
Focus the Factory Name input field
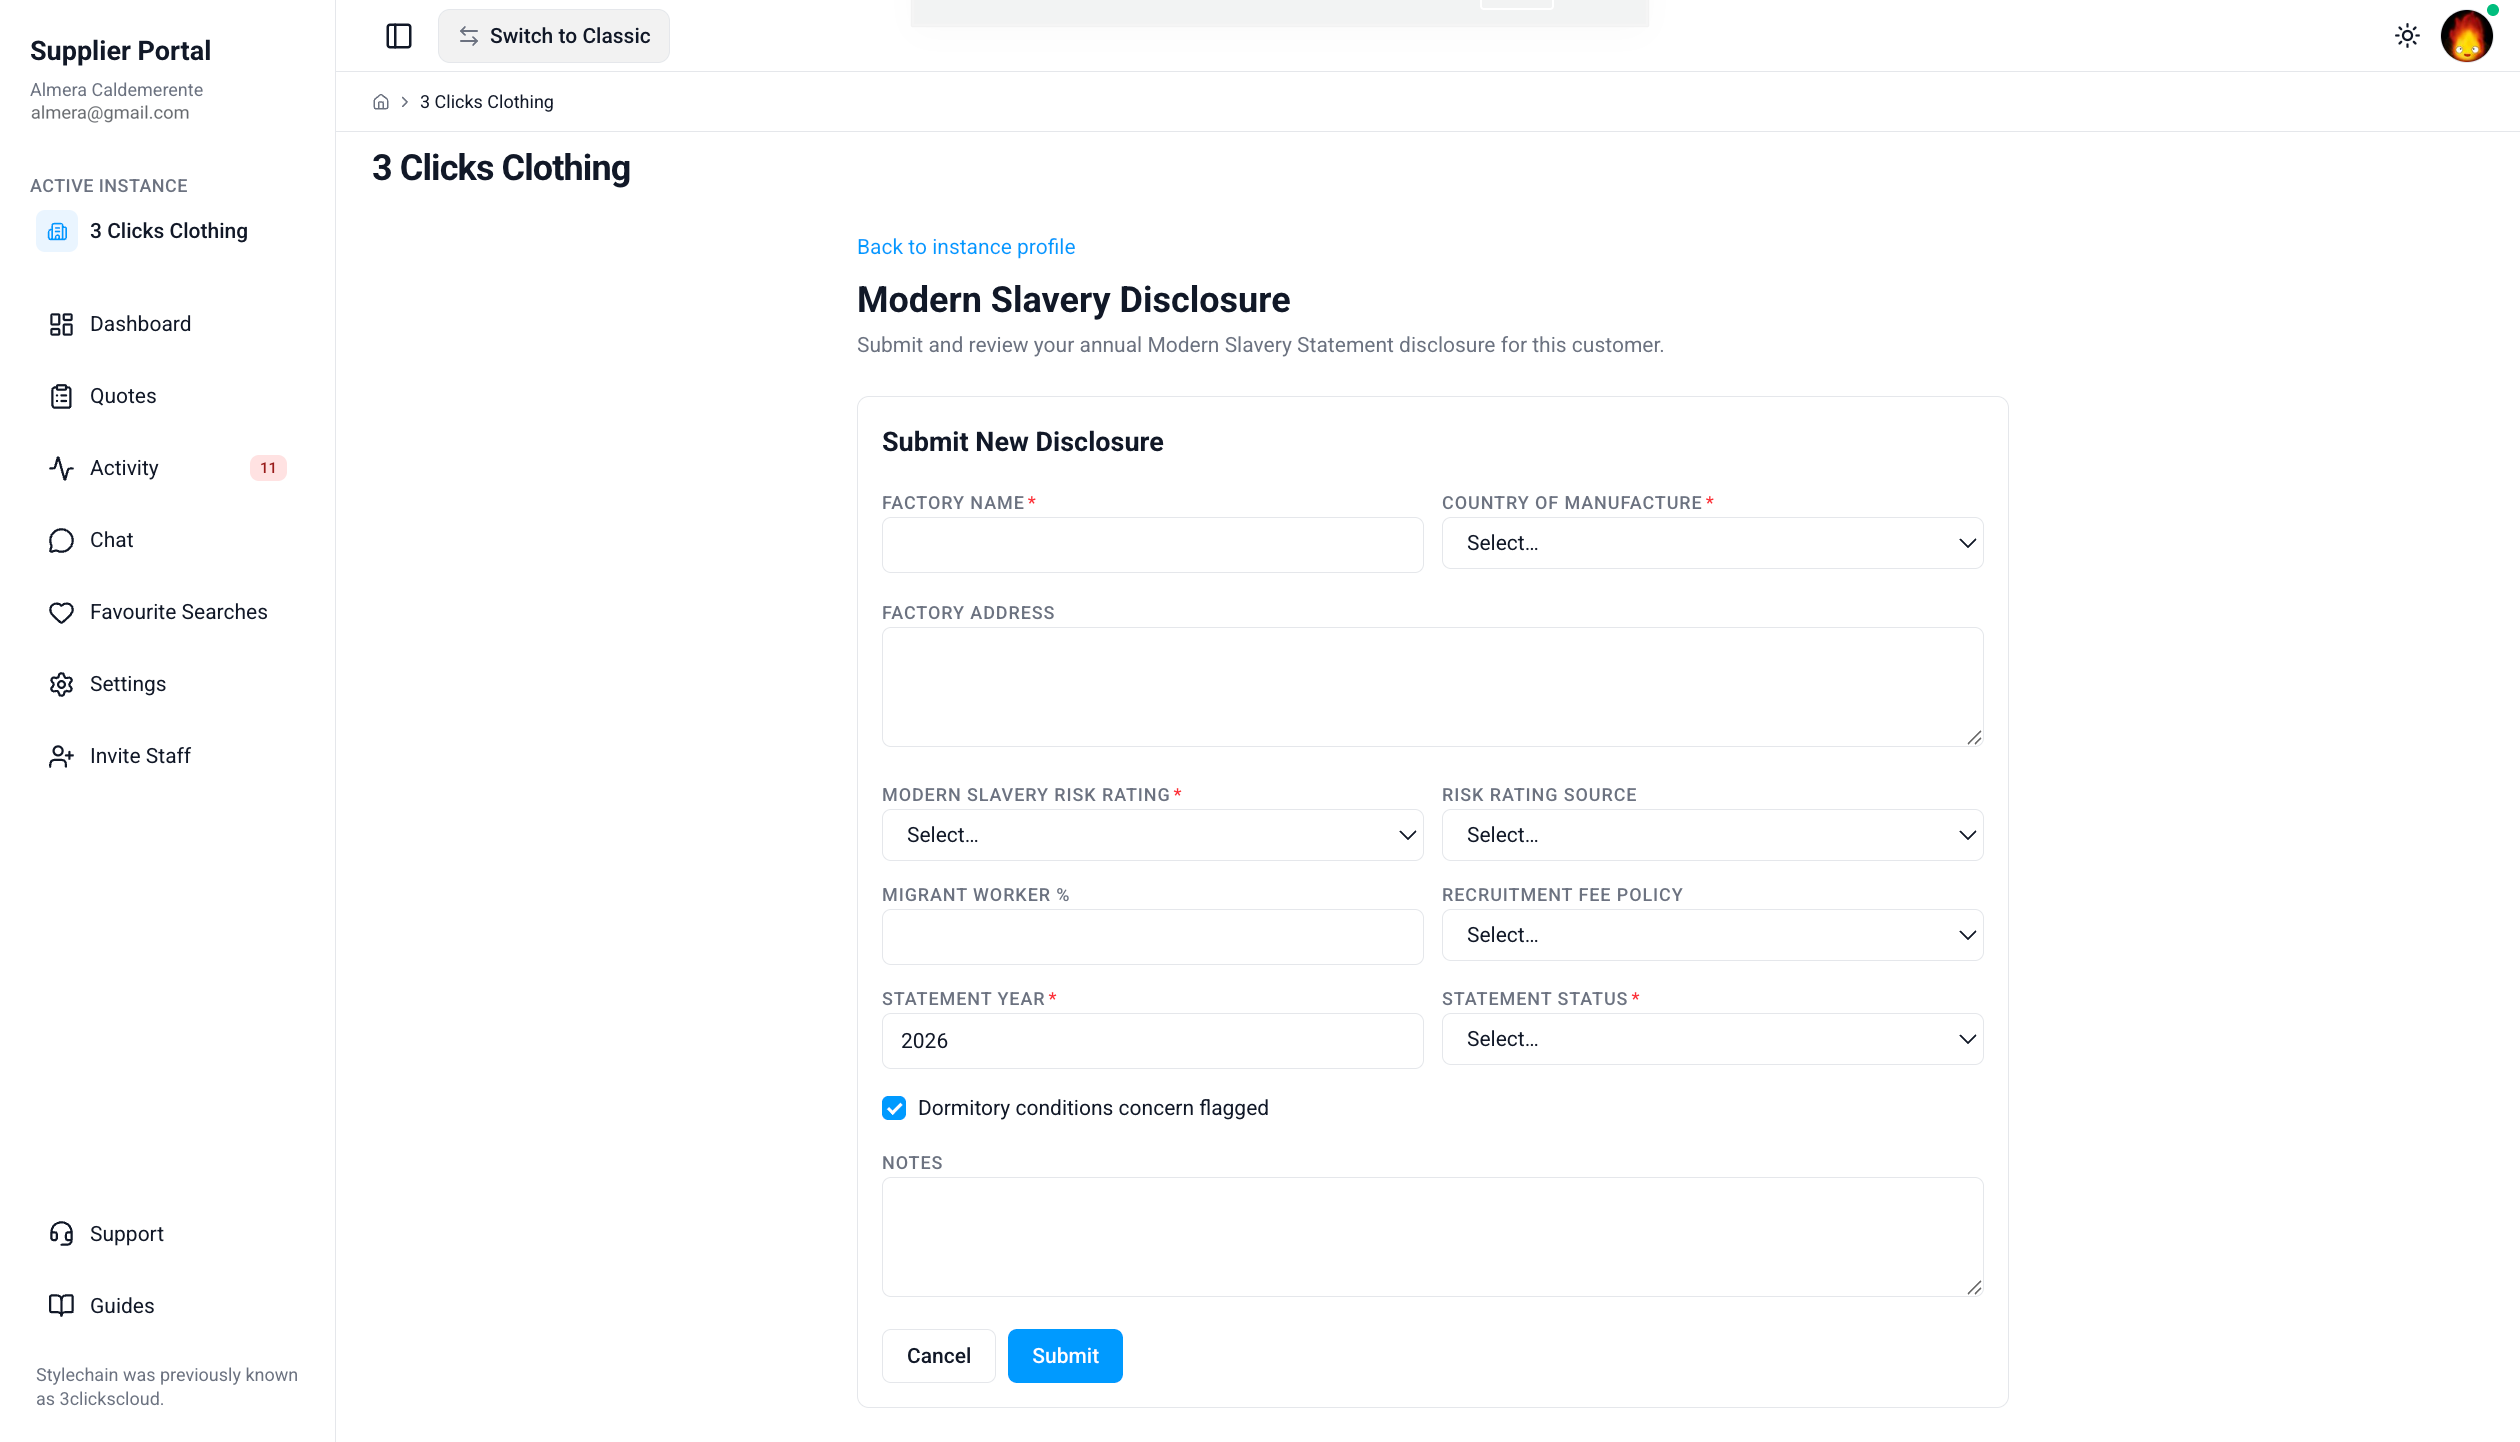(x=1152, y=545)
